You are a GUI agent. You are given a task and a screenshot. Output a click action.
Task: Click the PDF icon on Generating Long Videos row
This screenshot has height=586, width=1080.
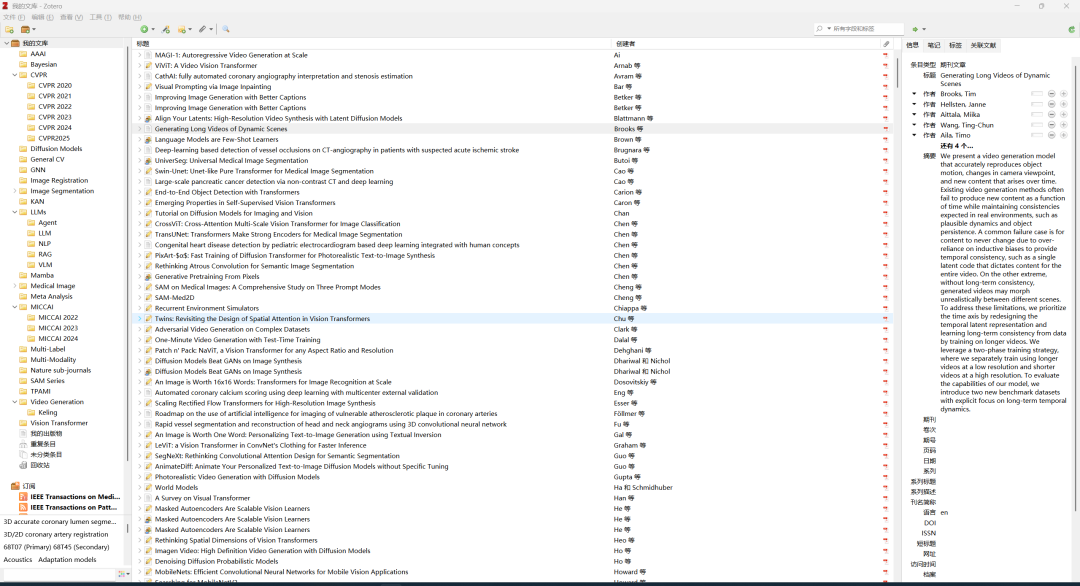(x=885, y=129)
